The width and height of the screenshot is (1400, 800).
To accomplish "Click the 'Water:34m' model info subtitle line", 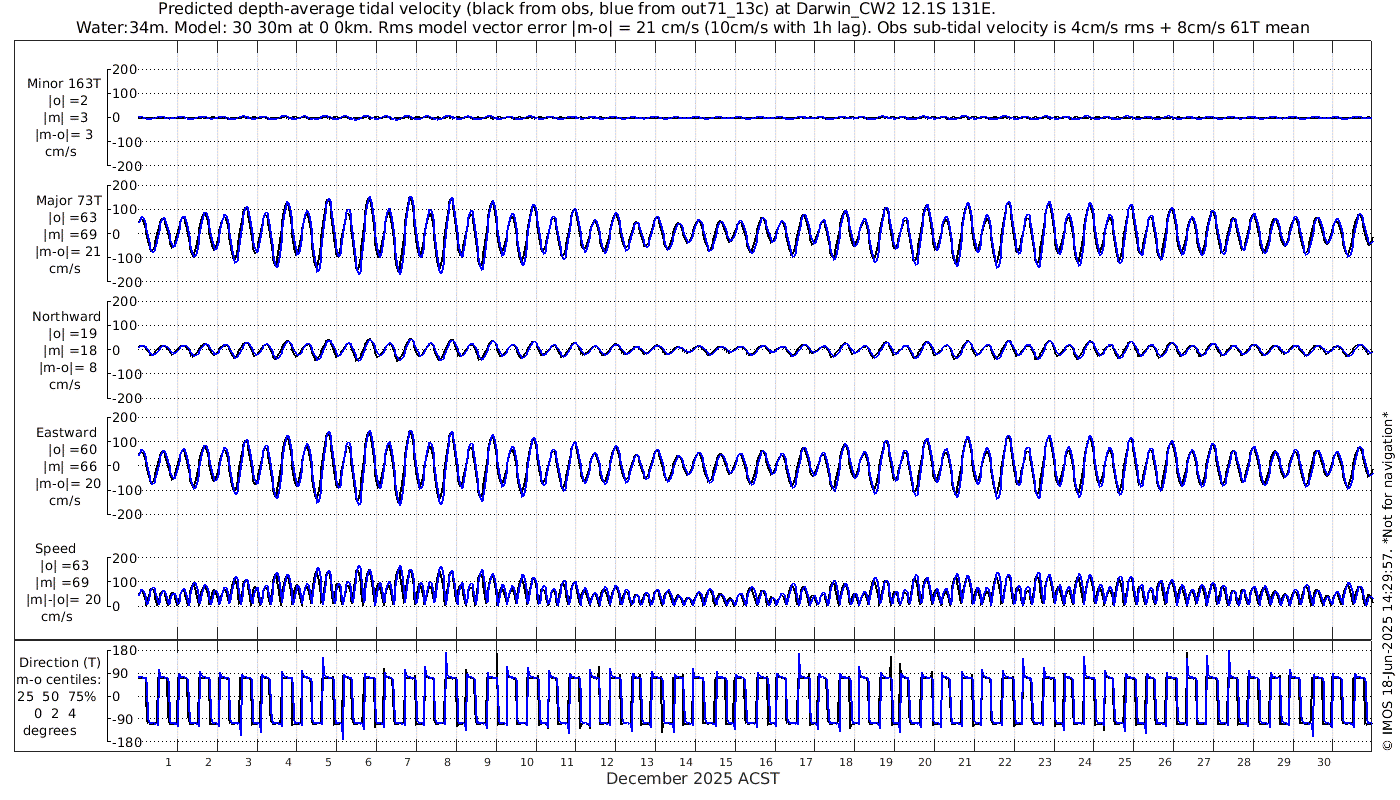I will pos(692,27).
